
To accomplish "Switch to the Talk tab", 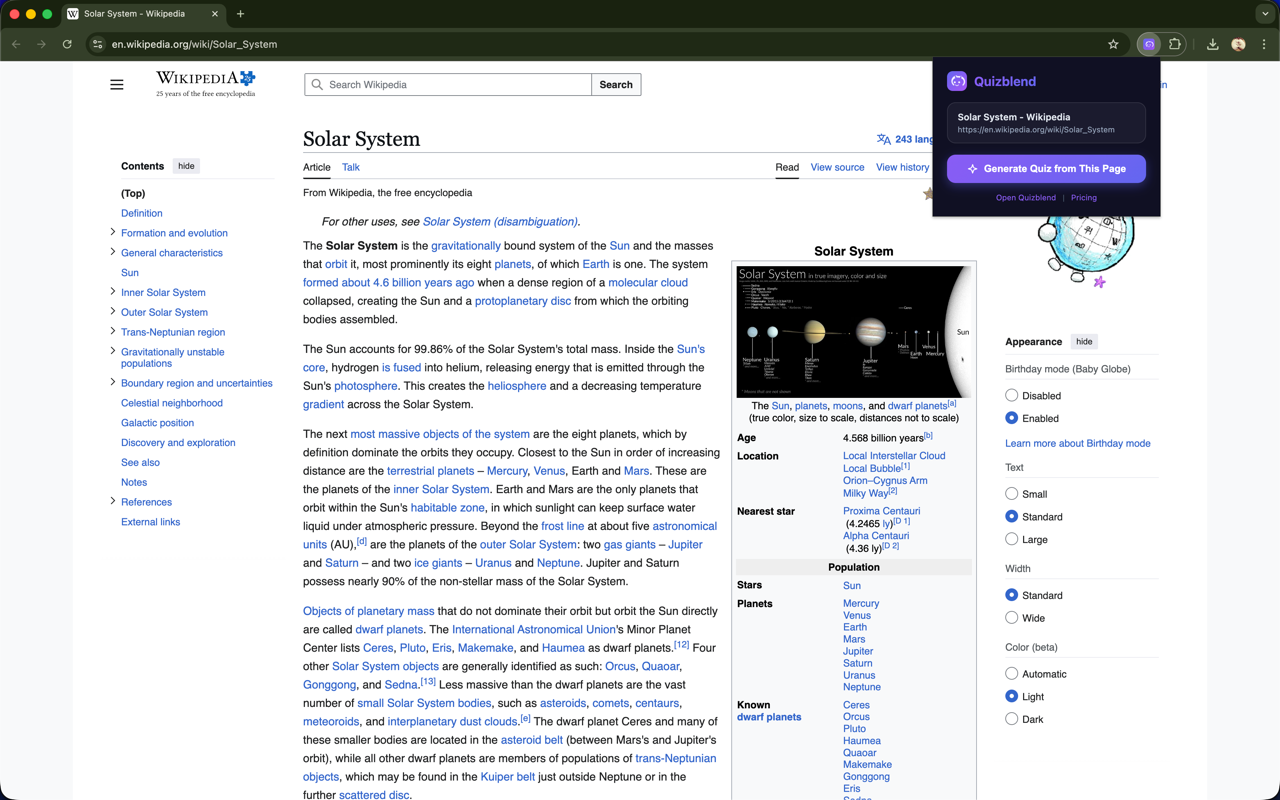I will [350, 167].
